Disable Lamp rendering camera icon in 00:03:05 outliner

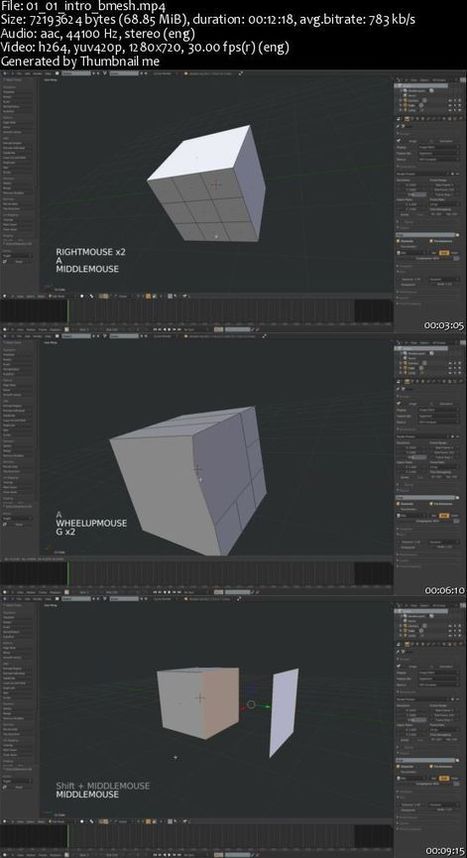460,110
